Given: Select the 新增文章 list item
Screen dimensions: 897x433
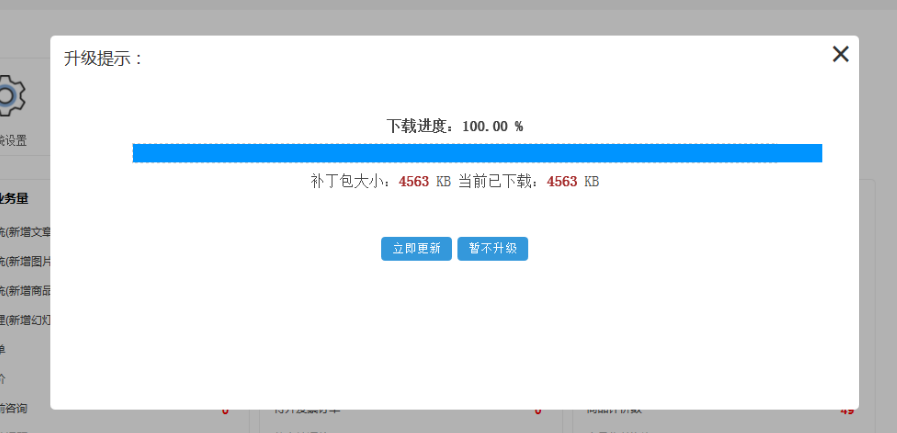Looking at the screenshot, I should [x=25, y=232].
